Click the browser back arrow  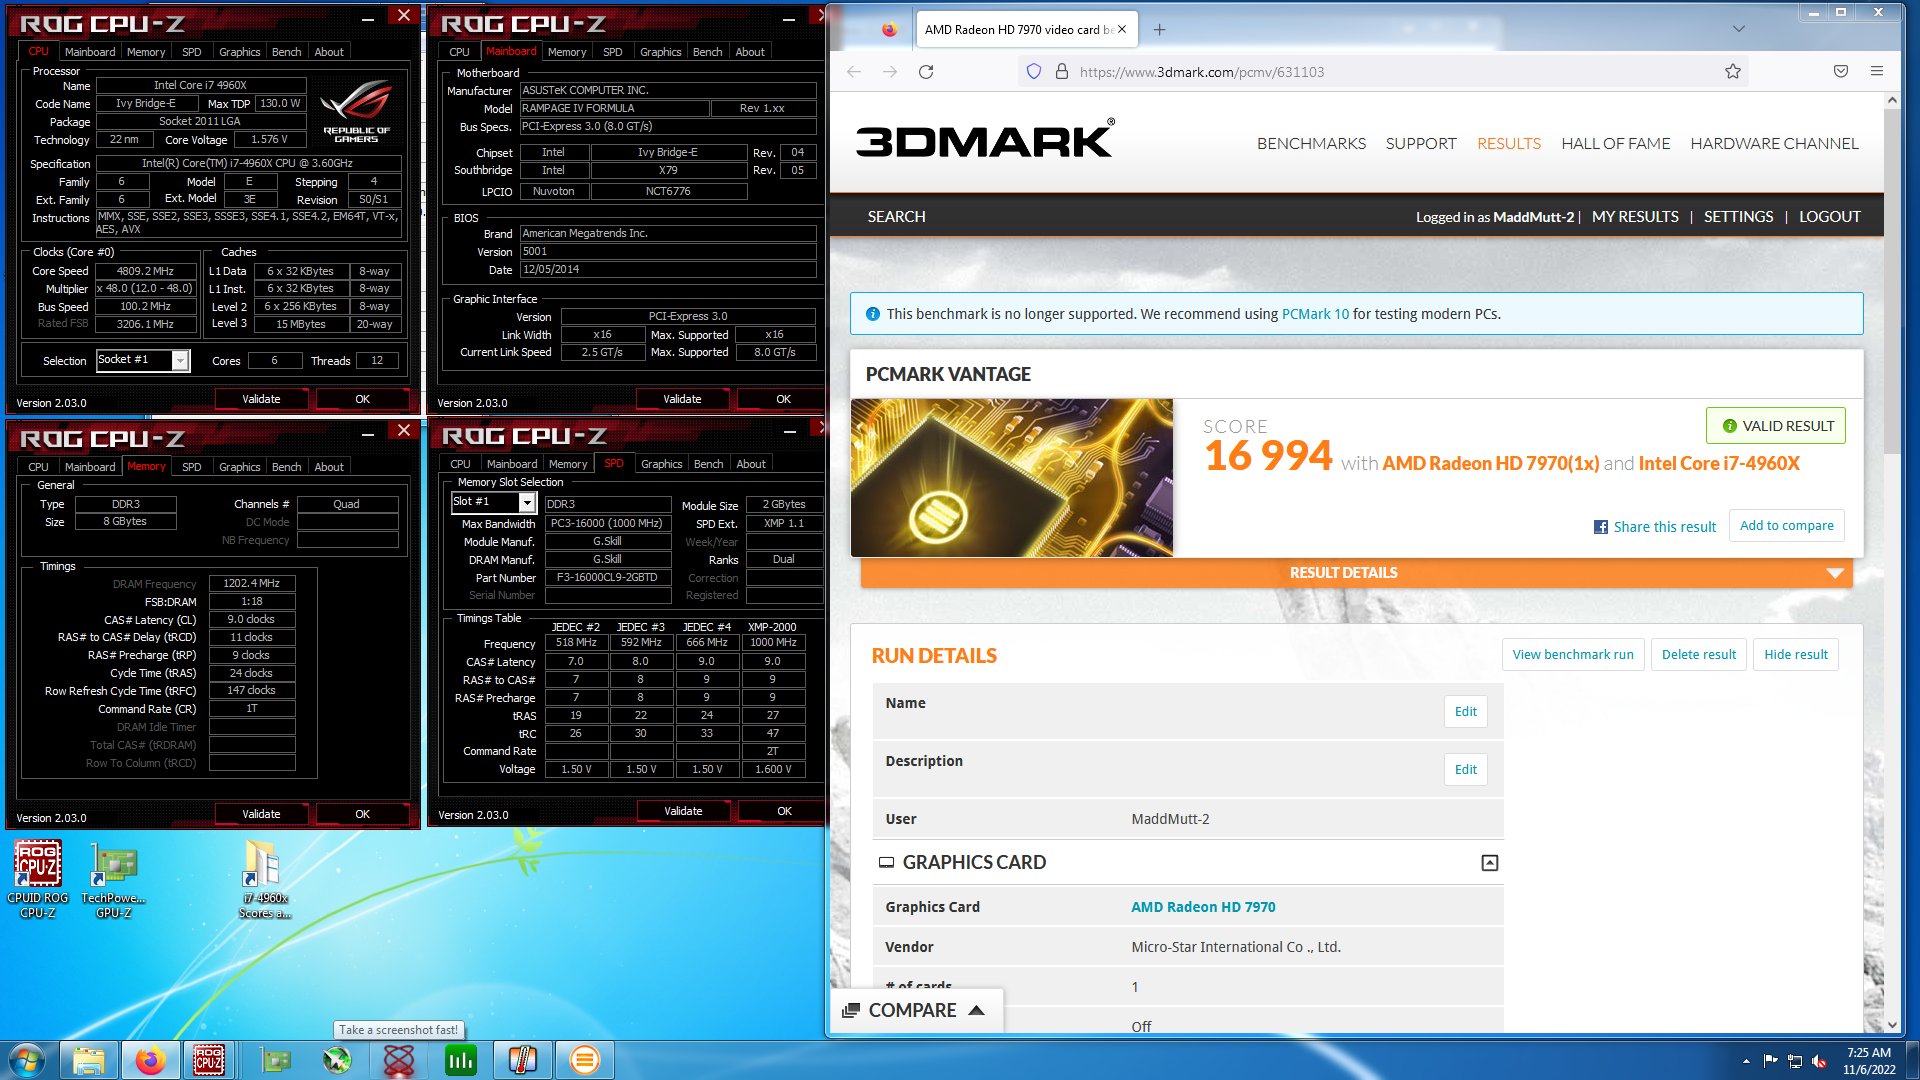click(854, 72)
